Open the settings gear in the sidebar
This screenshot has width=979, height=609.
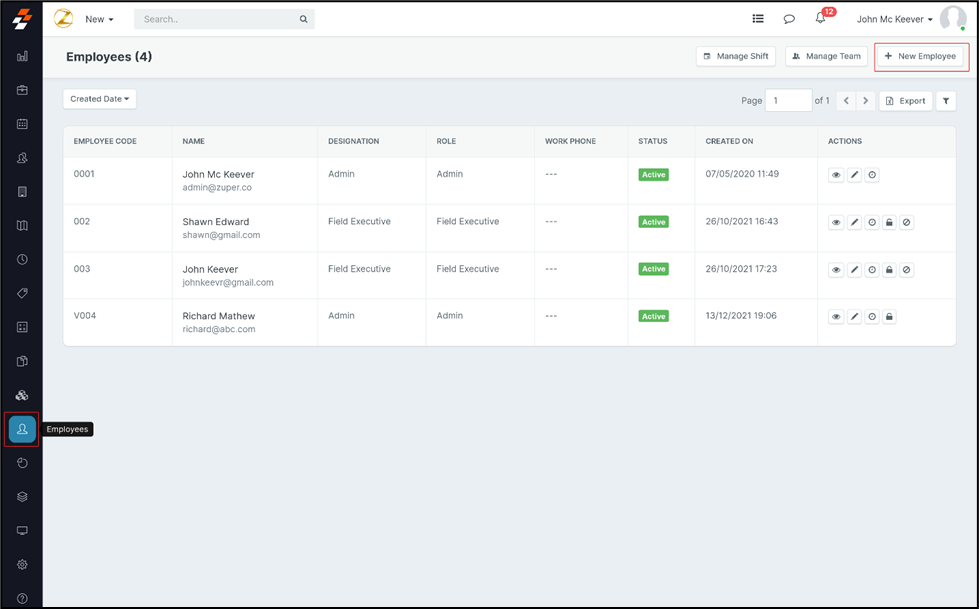(22, 564)
